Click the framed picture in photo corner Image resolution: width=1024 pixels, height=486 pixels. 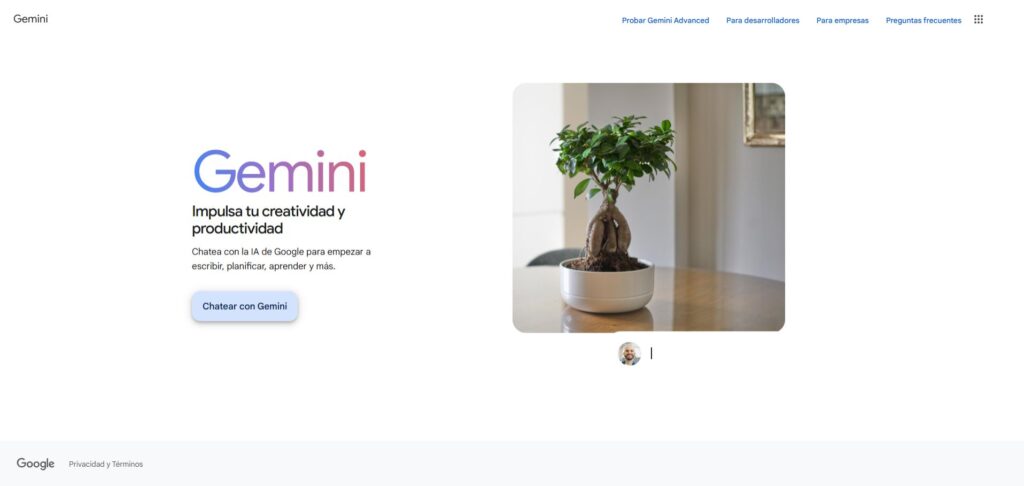pos(764,114)
